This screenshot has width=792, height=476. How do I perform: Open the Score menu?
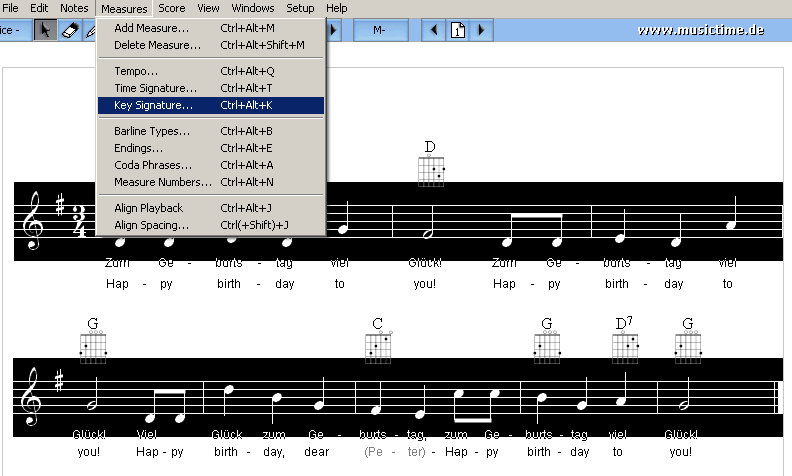pos(172,8)
